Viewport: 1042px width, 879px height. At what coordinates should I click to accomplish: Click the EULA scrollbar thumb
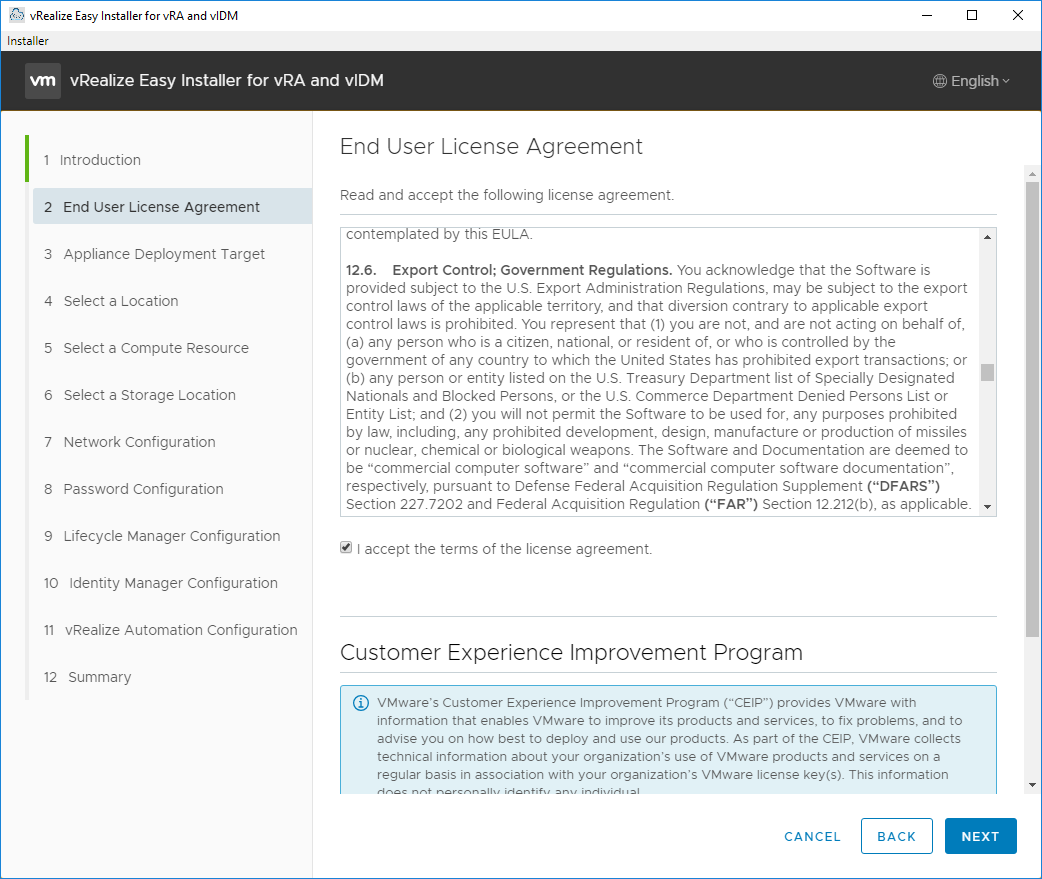988,372
